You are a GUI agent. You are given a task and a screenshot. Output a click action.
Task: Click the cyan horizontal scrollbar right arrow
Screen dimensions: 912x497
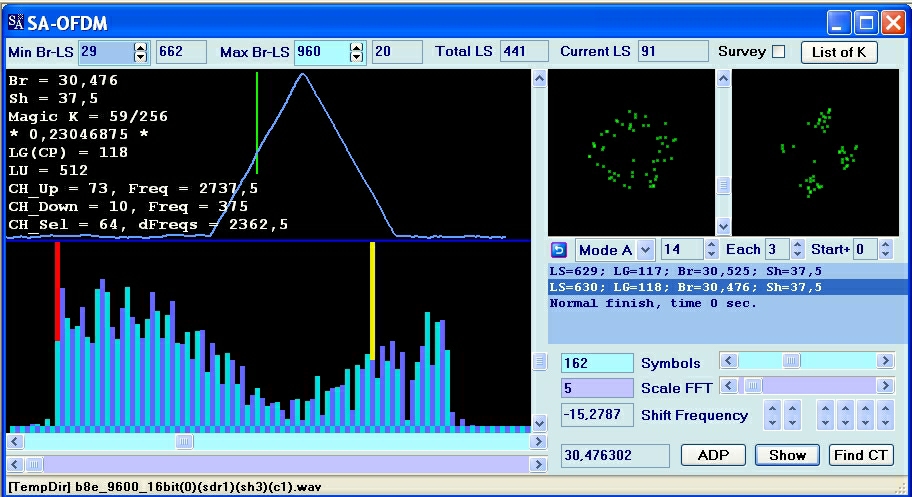point(538,442)
